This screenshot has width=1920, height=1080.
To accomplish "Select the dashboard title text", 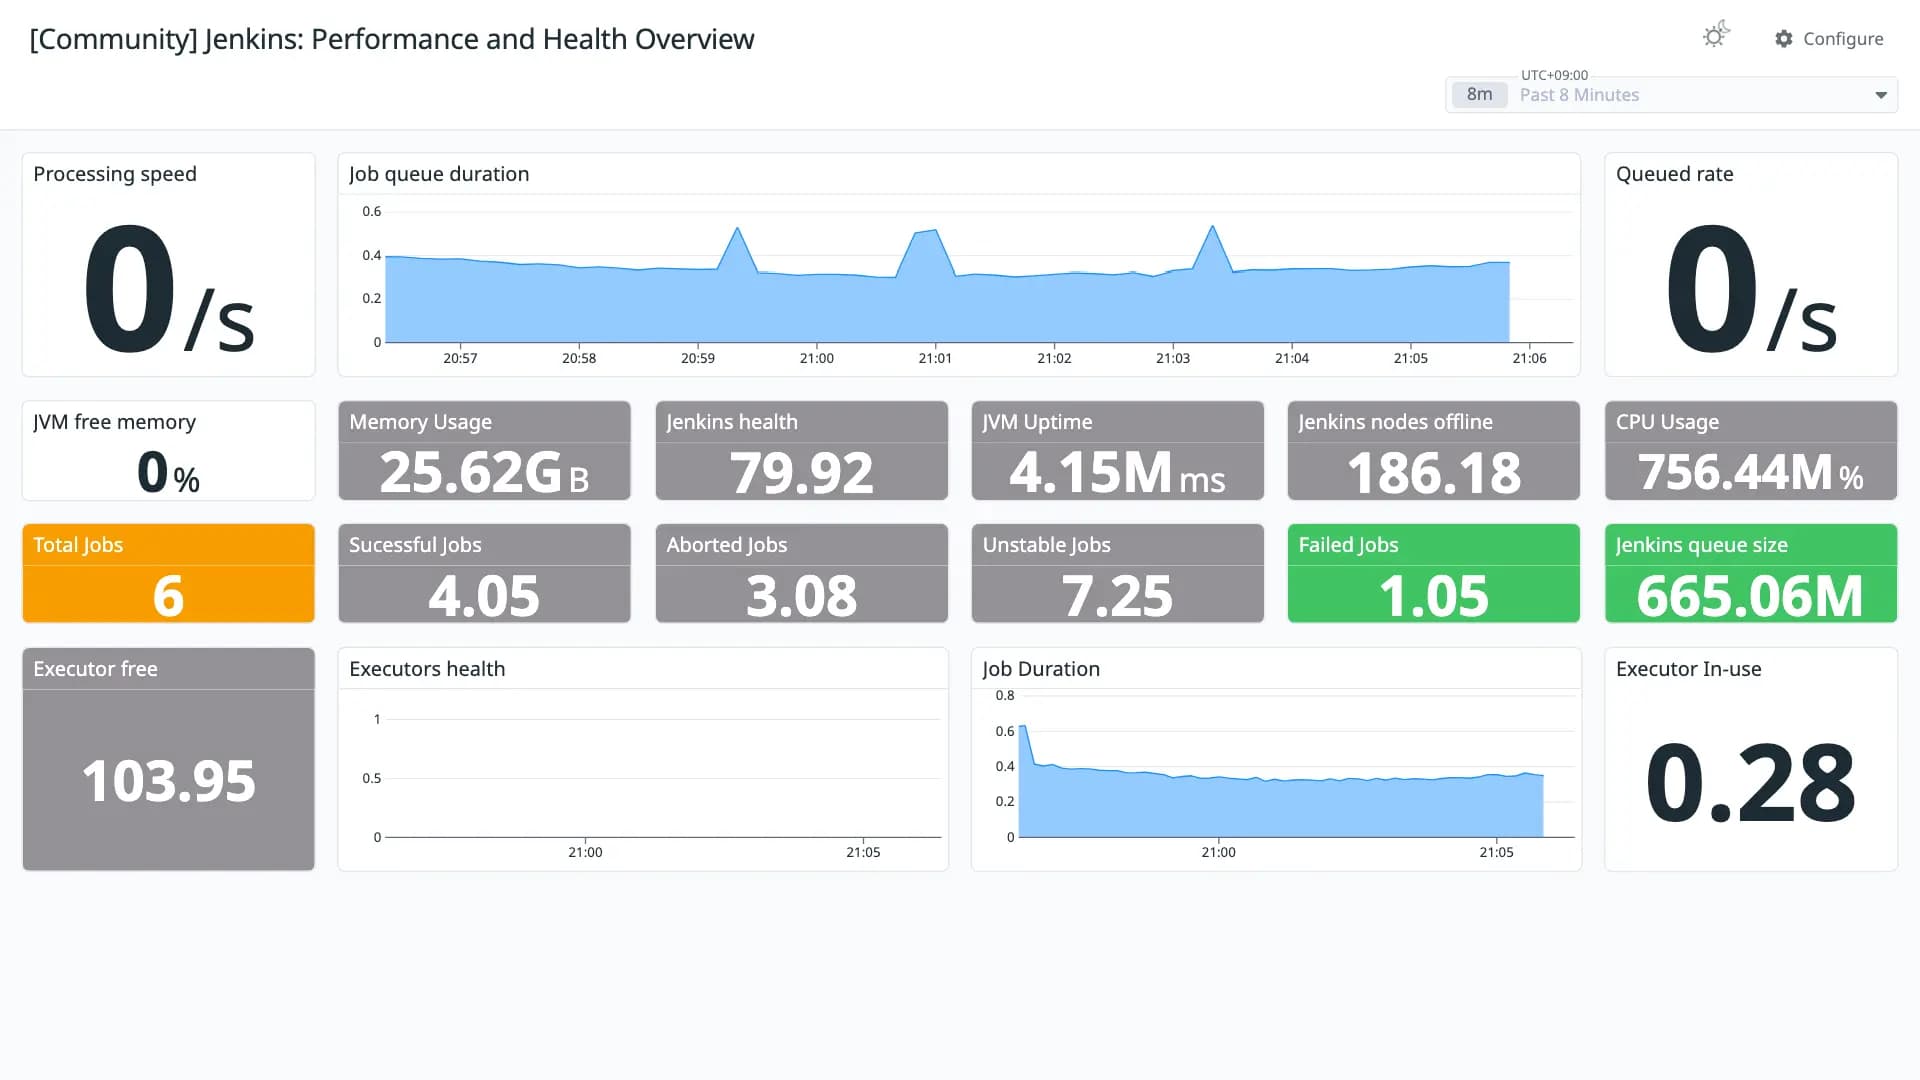I will tap(392, 39).
